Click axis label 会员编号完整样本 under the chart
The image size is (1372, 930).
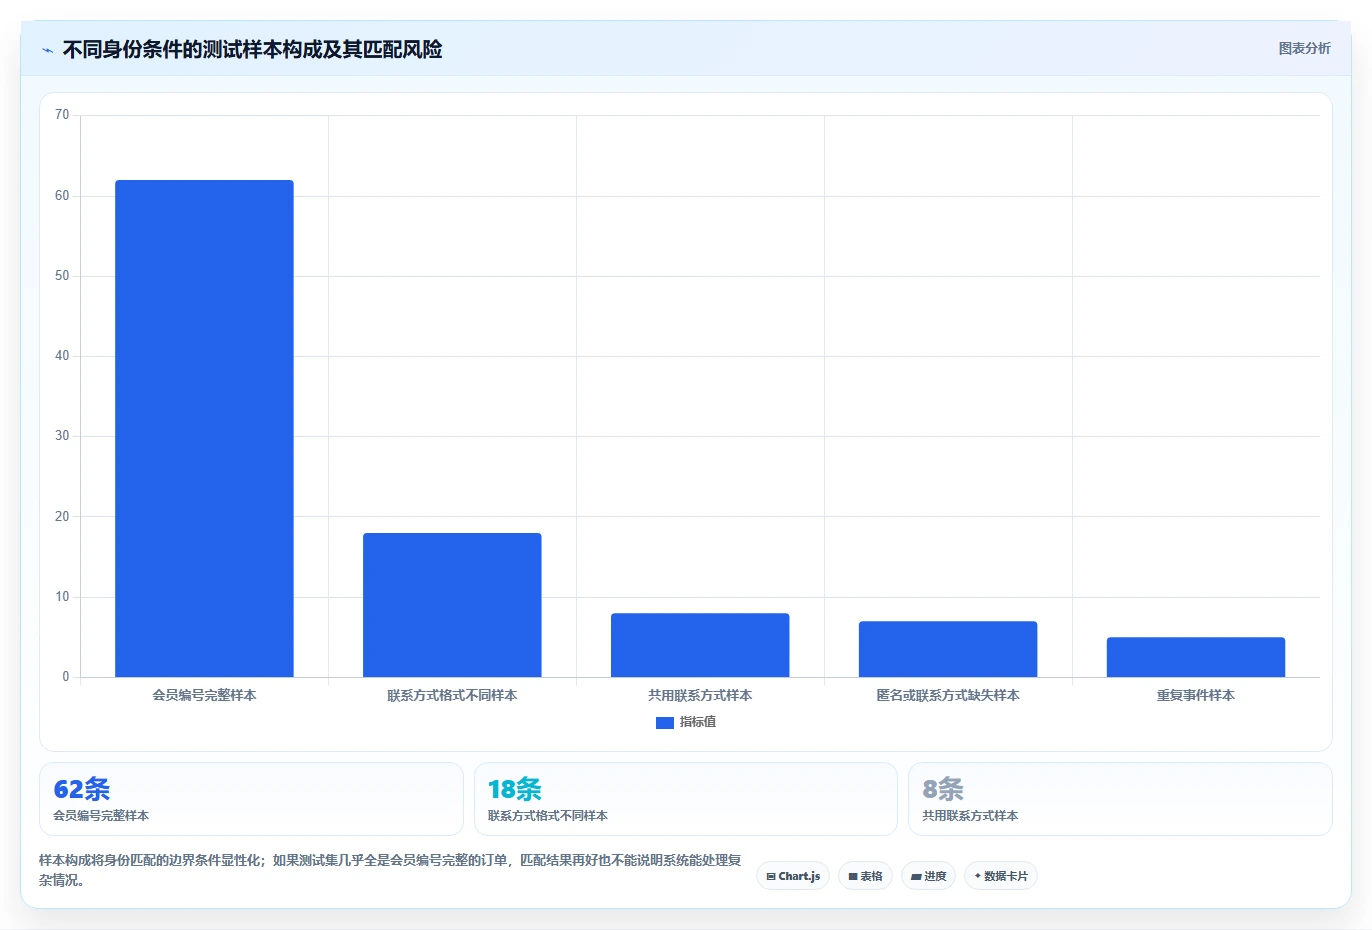click(x=204, y=695)
